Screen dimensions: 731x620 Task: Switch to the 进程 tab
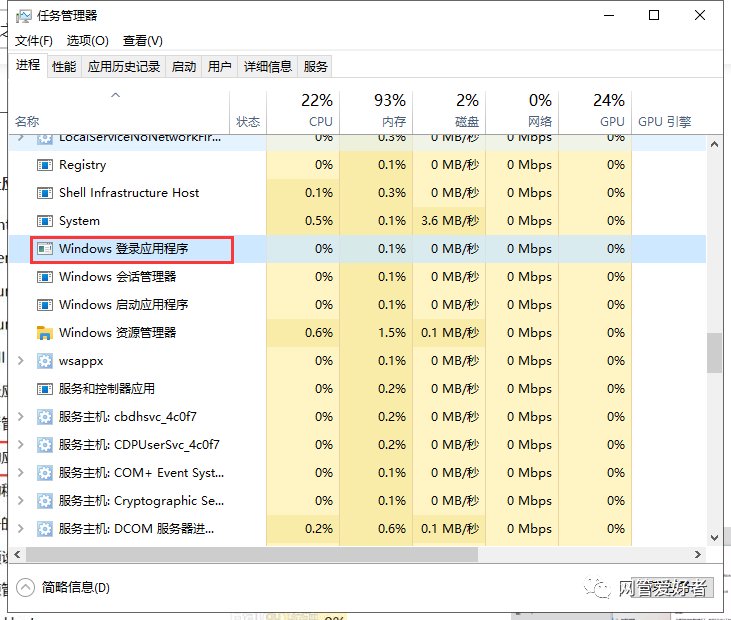tap(28, 65)
